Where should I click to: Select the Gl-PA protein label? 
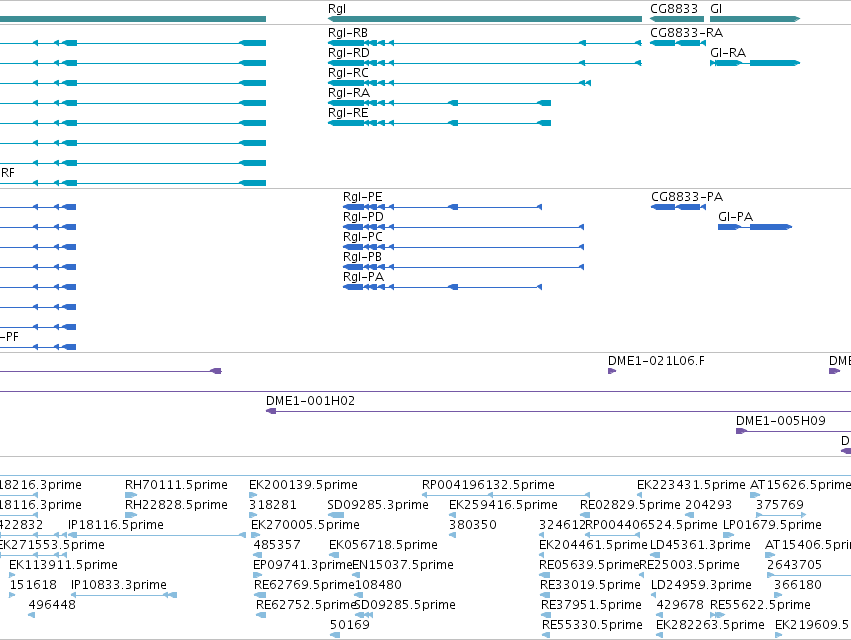[x=735, y=217]
